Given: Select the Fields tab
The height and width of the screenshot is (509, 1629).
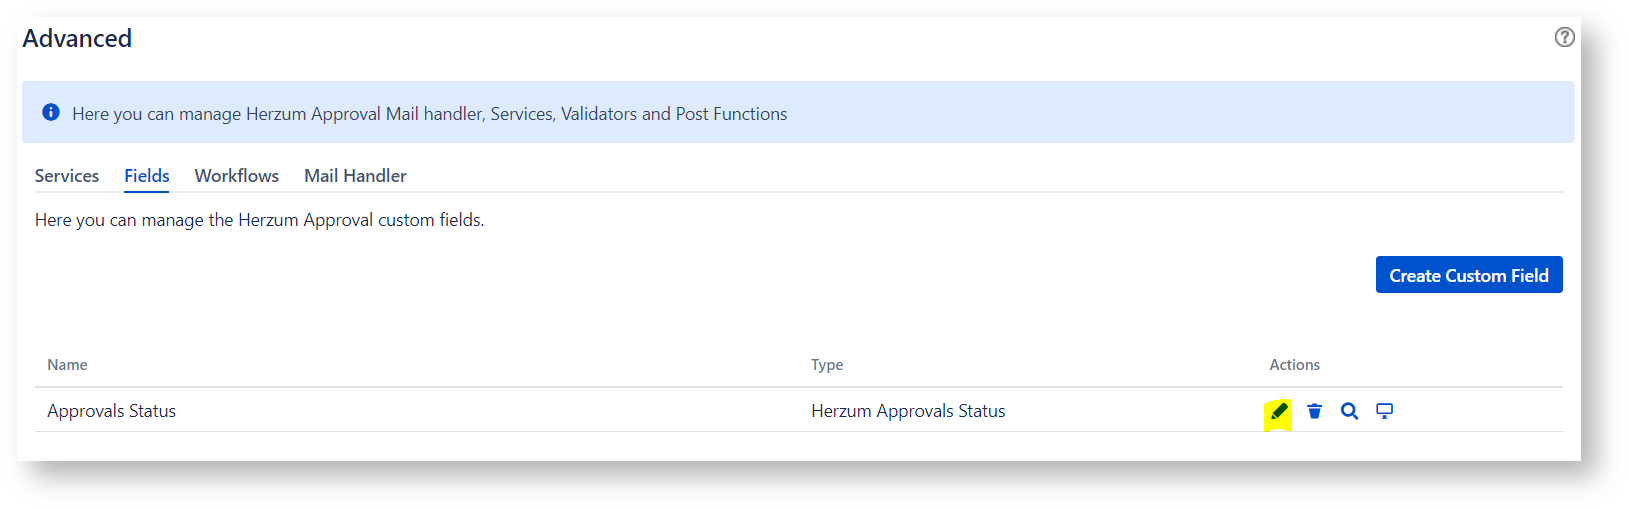Looking at the screenshot, I should [147, 176].
